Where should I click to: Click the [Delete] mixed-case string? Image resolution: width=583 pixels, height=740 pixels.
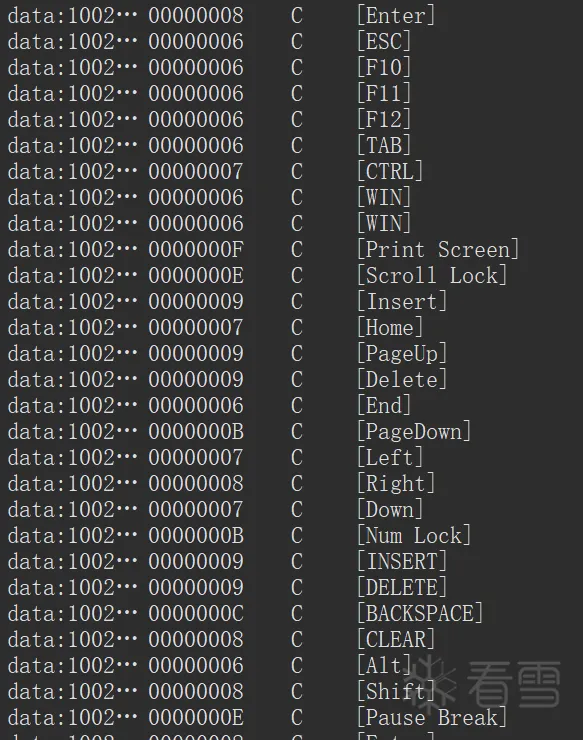pos(402,380)
